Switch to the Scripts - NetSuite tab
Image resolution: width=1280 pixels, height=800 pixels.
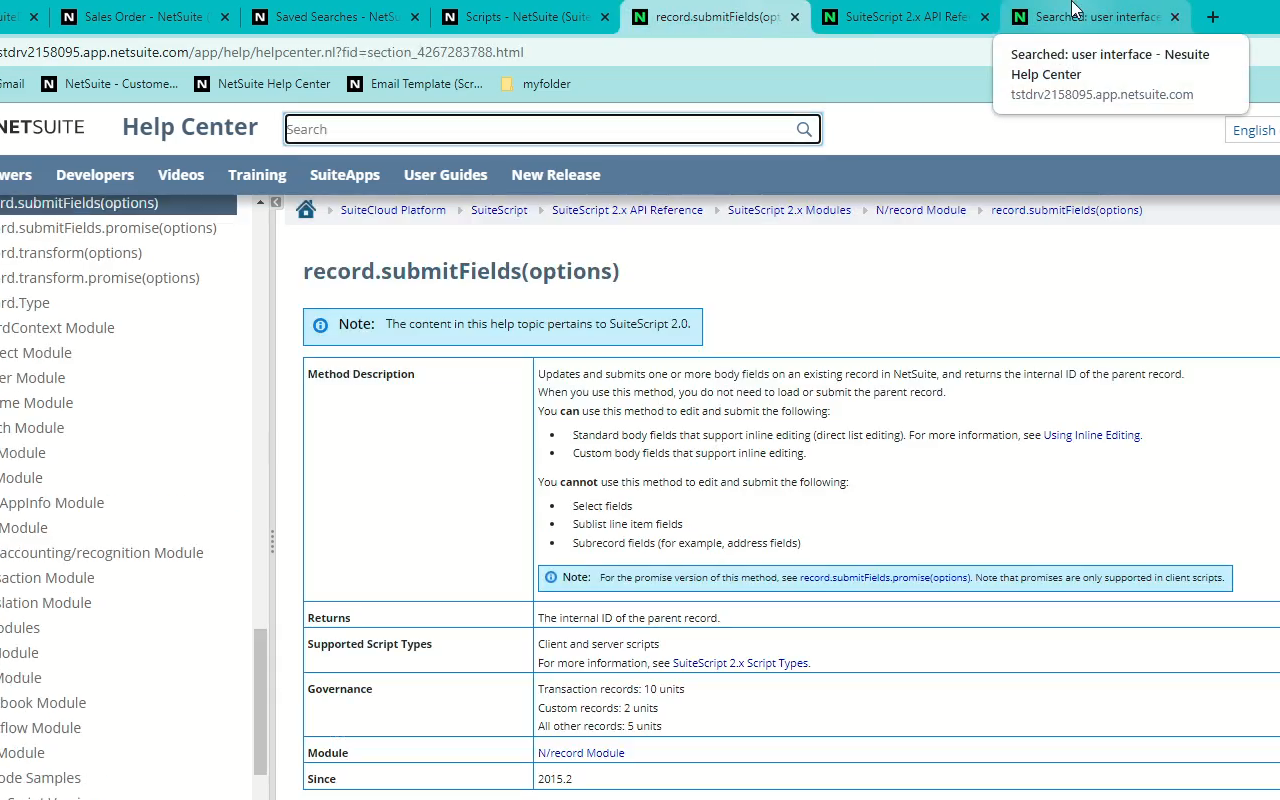(525, 17)
